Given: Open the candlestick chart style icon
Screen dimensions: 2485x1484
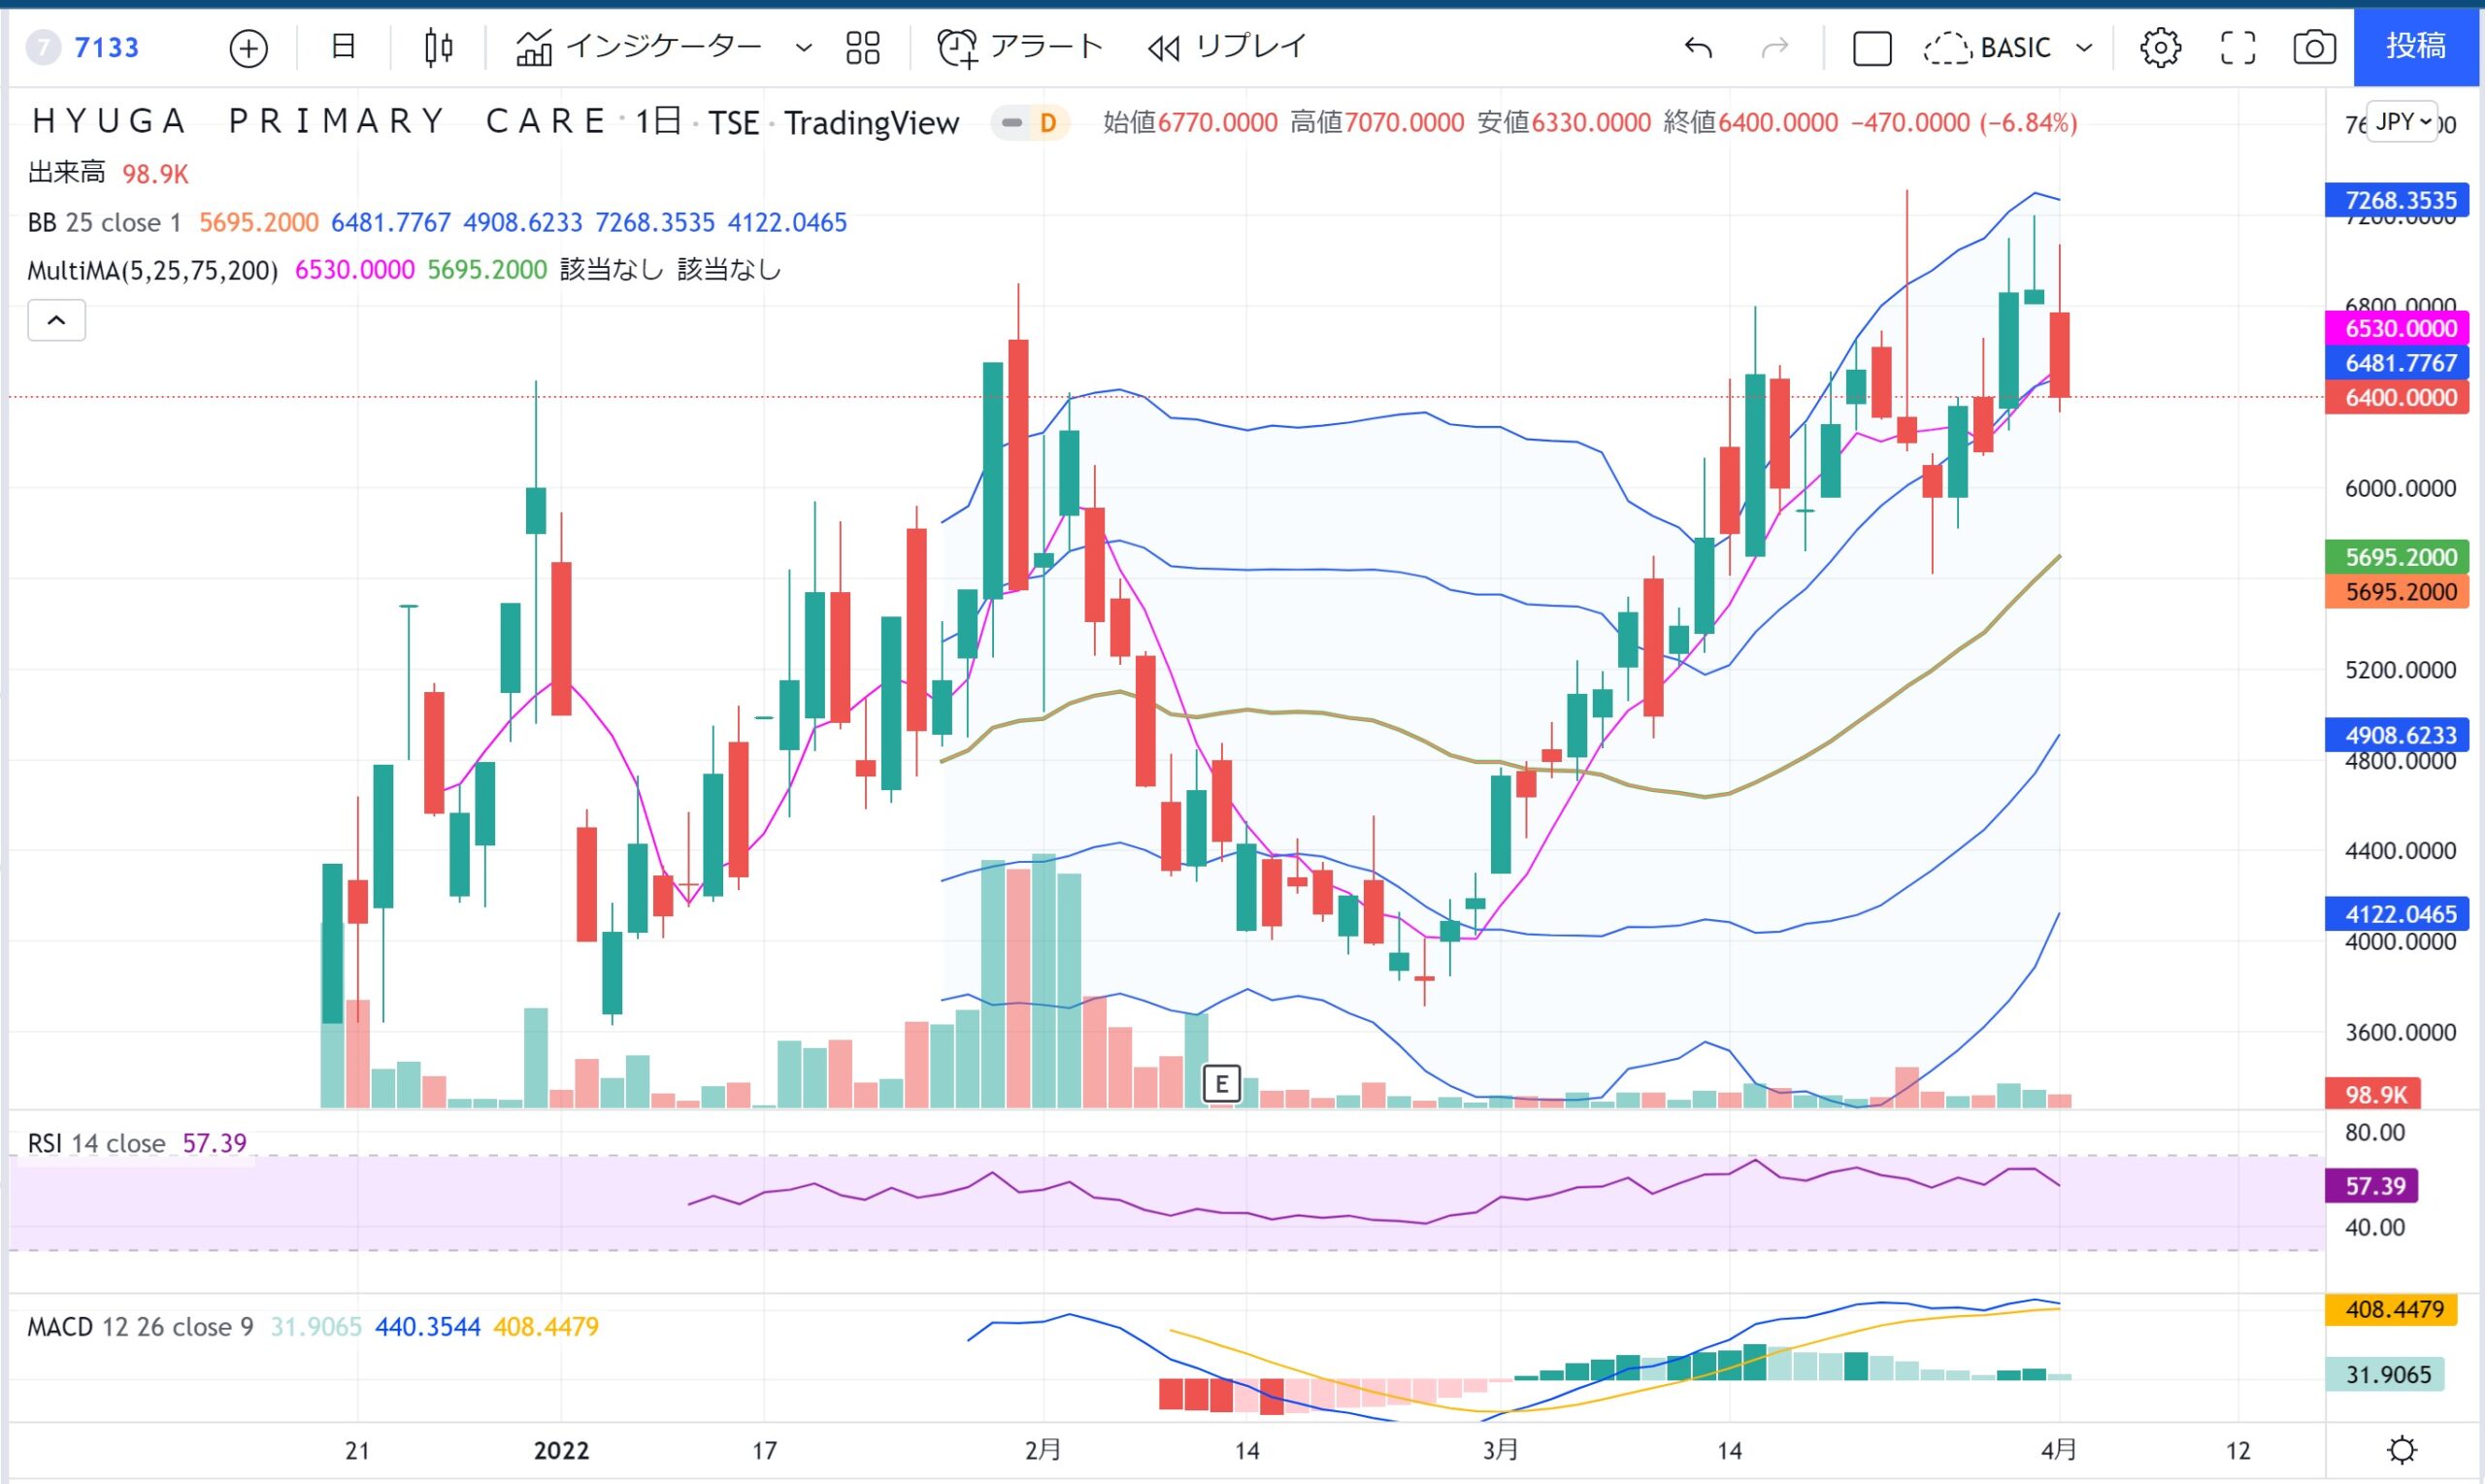Looking at the screenshot, I should point(438,48).
